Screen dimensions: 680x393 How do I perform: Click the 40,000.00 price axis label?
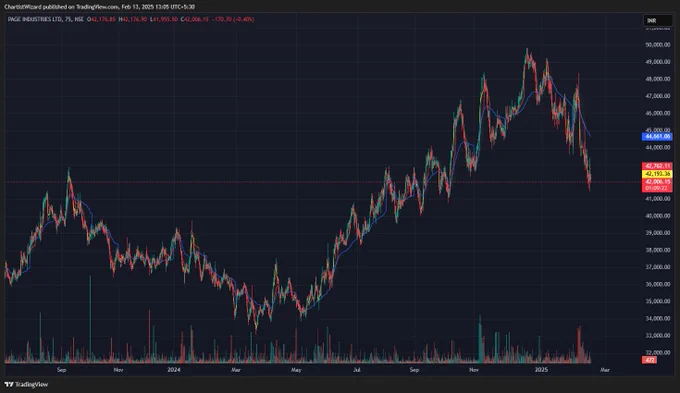658,216
